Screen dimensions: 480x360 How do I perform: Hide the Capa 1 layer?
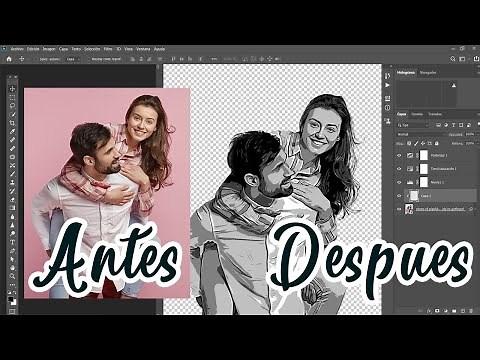[x=399, y=196]
